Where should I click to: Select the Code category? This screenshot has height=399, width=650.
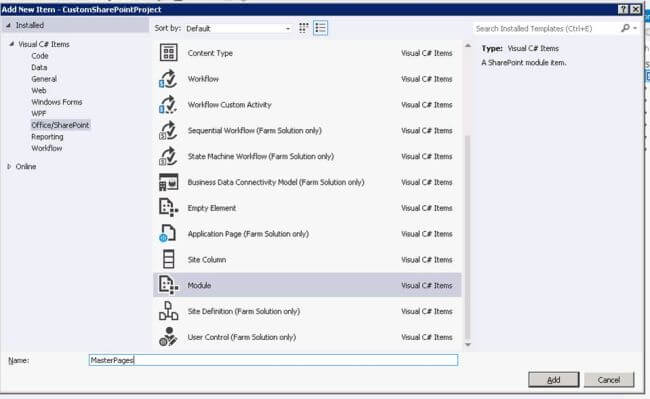pyautogui.click(x=40, y=56)
